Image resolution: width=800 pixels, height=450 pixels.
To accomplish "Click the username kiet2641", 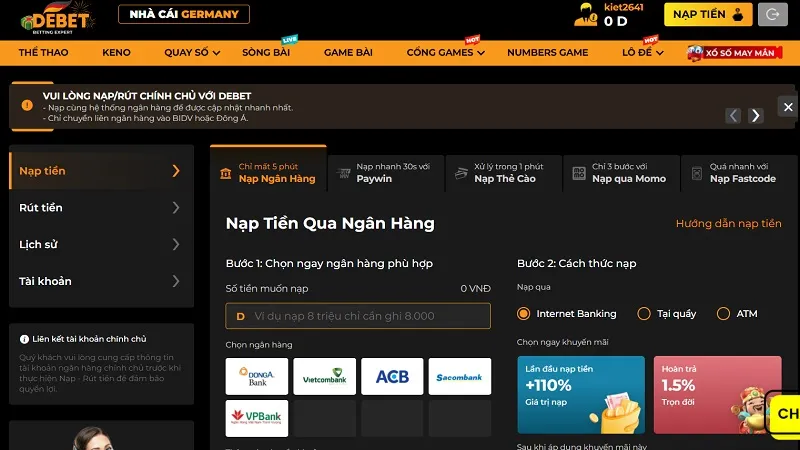I will pyautogui.click(x=623, y=7).
